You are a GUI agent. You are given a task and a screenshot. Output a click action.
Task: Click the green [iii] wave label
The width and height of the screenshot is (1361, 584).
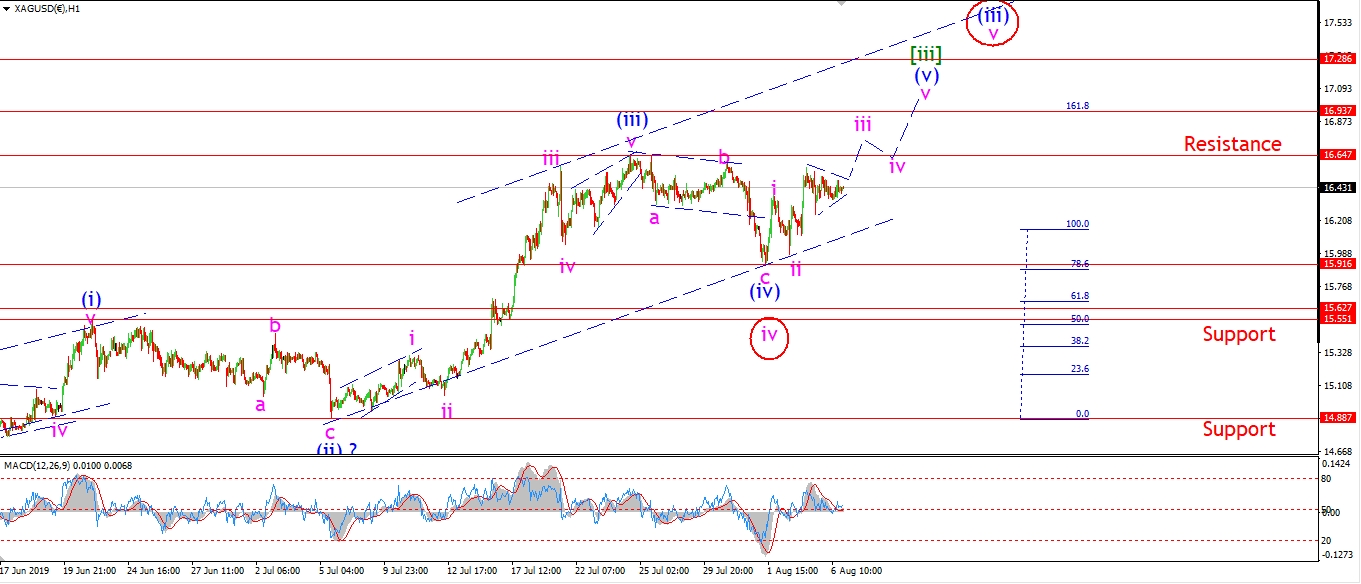coord(925,54)
